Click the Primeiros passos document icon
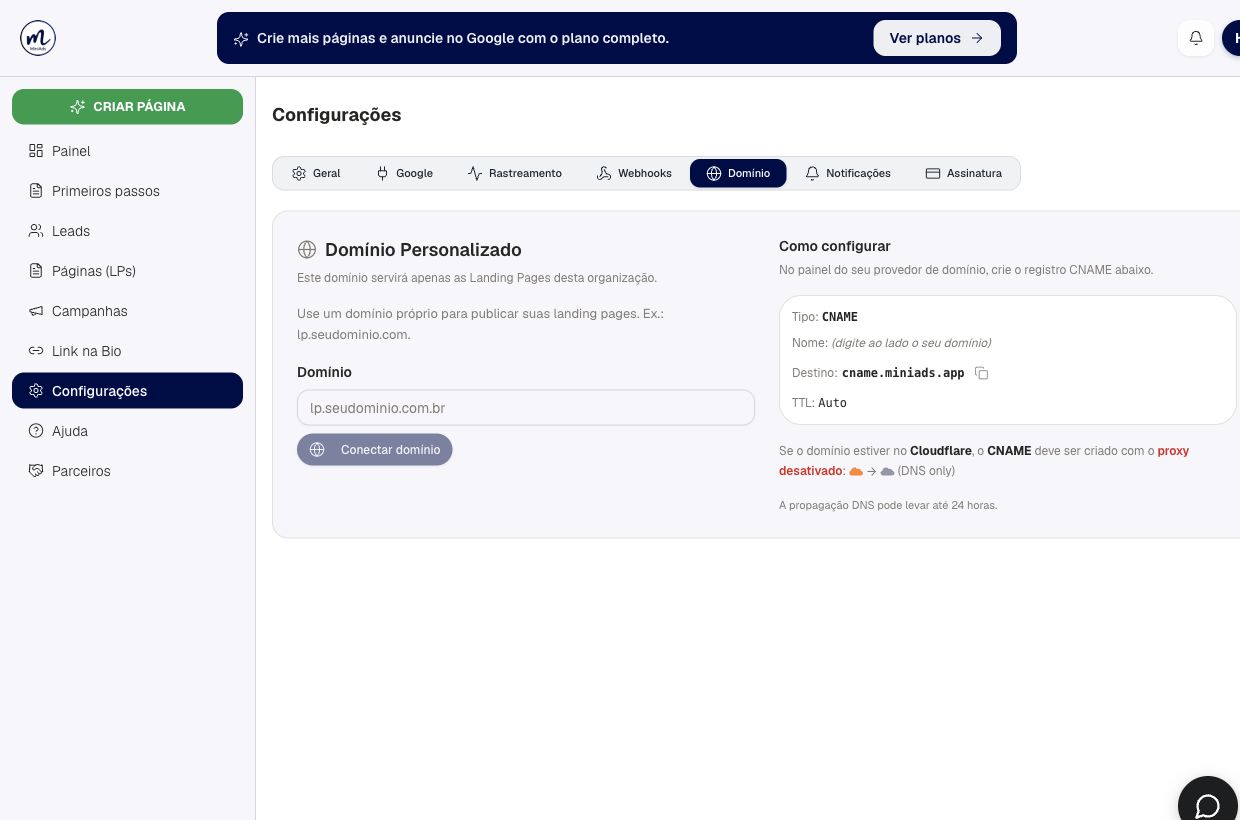 (x=36, y=191)
